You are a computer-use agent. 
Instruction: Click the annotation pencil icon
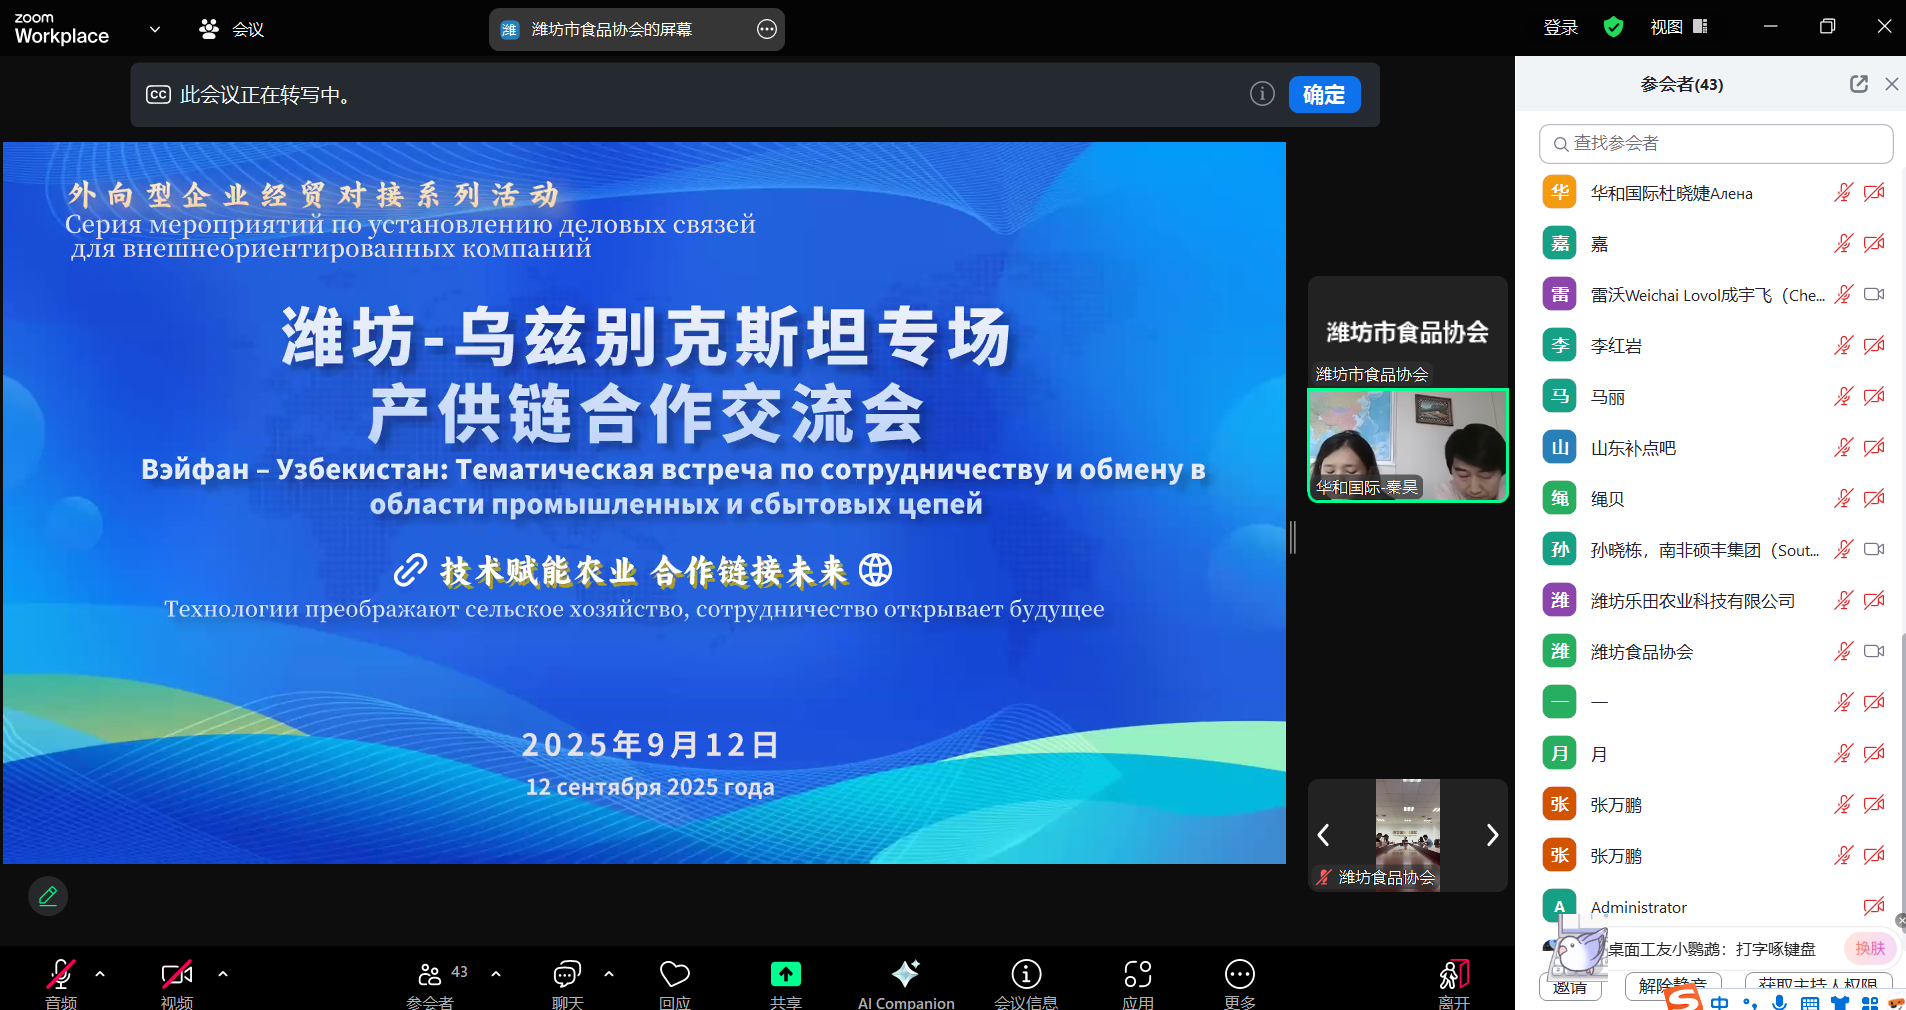(48, 896)
